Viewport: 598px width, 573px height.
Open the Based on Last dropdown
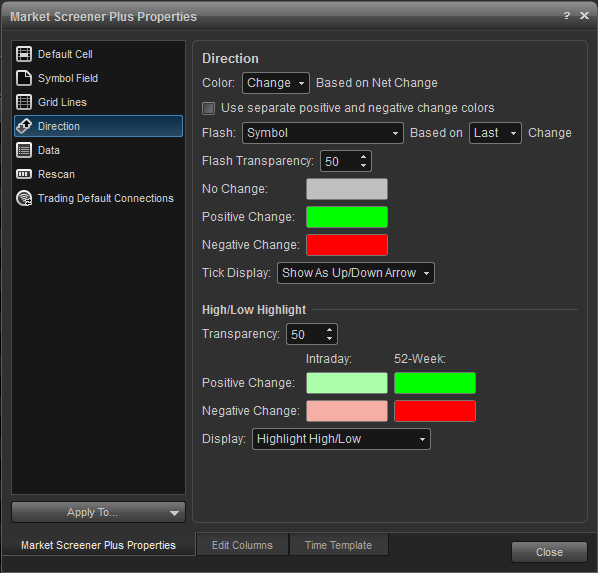[x=495, y=133]
